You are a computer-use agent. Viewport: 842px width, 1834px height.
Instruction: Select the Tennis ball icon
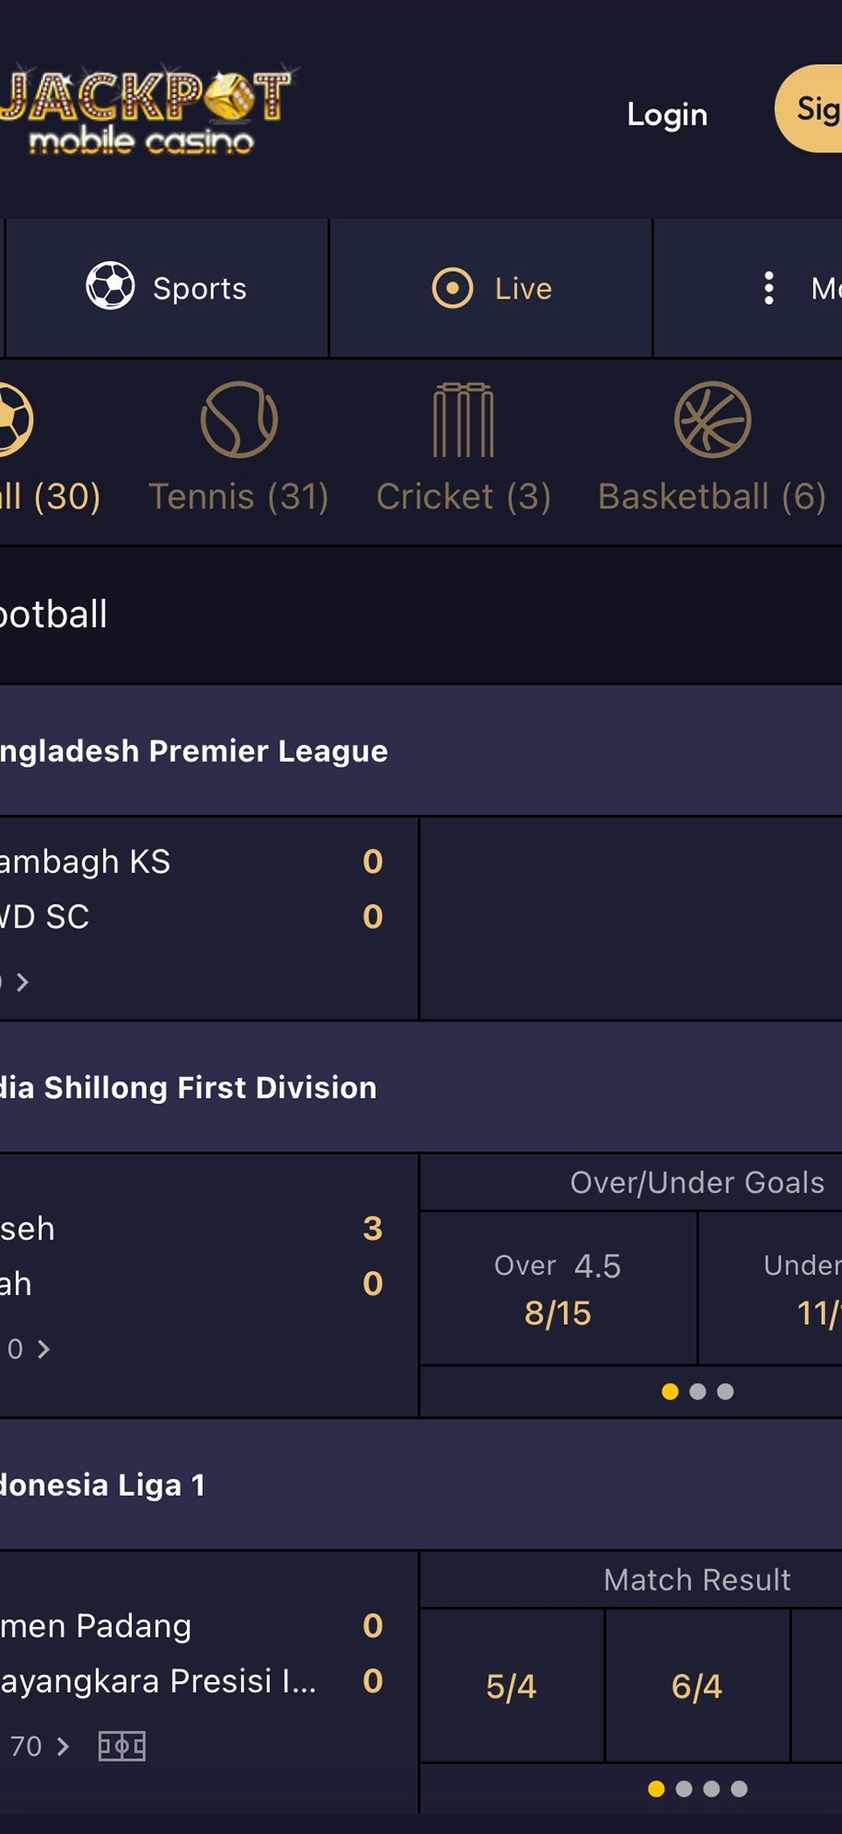[x=239, y=420]
